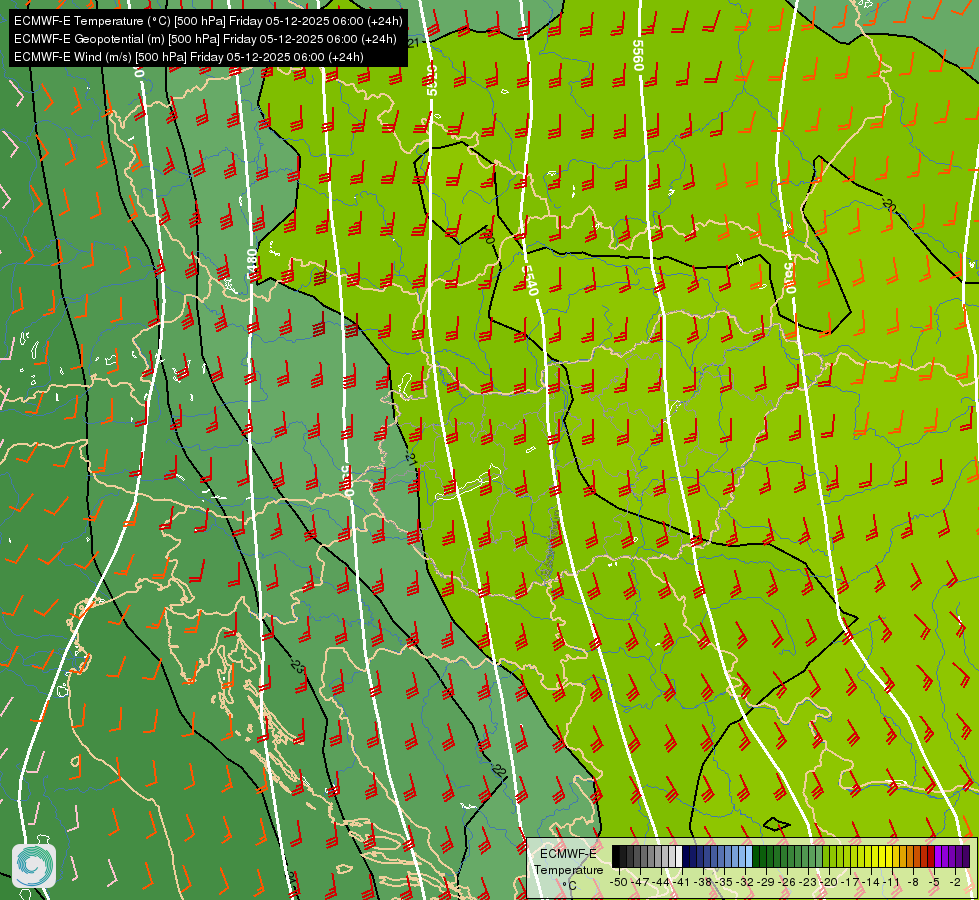Image resolution: width=979 pixels, height=900 pixels.
Task: Select the ECMWF-E Geopotential 500 hPa header line
Action: click(x=205, y=39)
